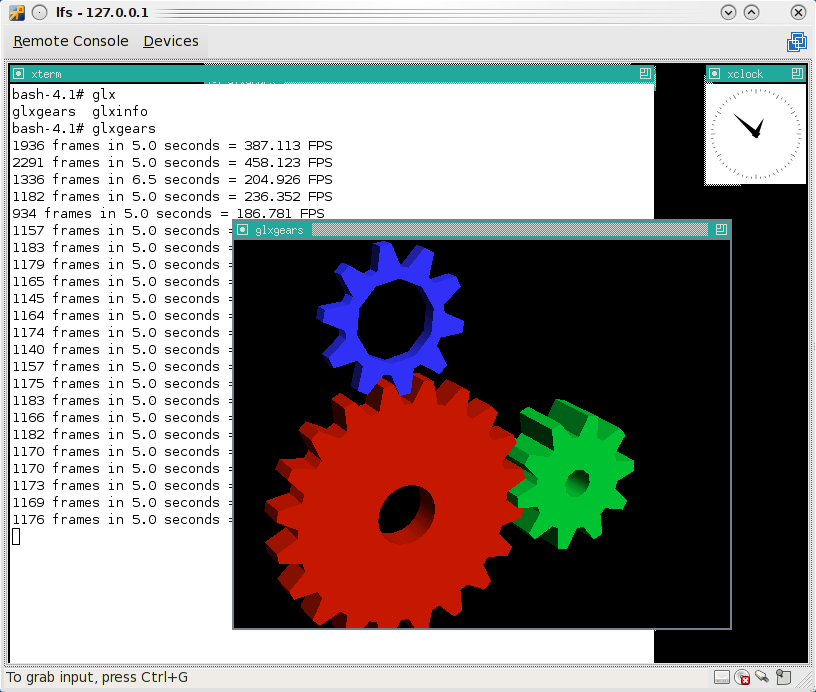Viewport: 816px width, 692px height.
Task: Click the xterm title bar resize icon
Action: [x=645, y=73]
